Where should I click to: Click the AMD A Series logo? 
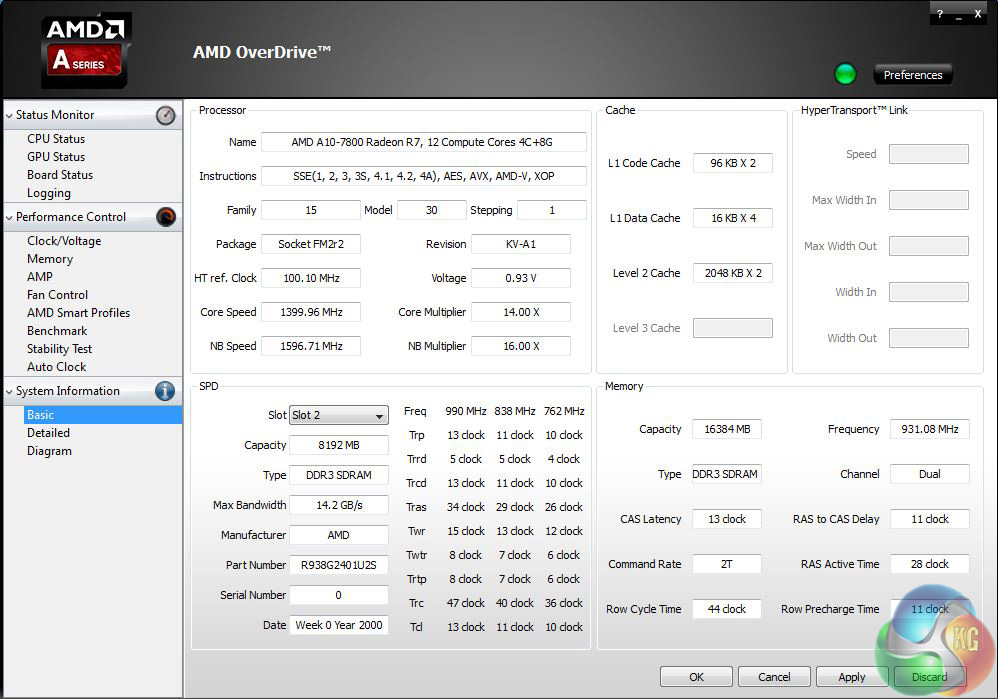[x=87, y=50]
